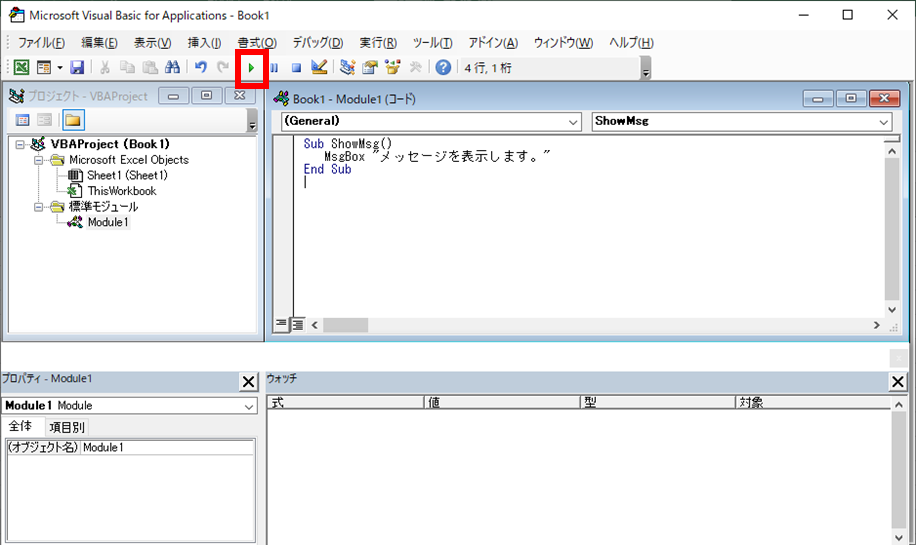Open Project Explorer from the toolbar icon
The image size is (916, 545).
(x=348, y=68)
